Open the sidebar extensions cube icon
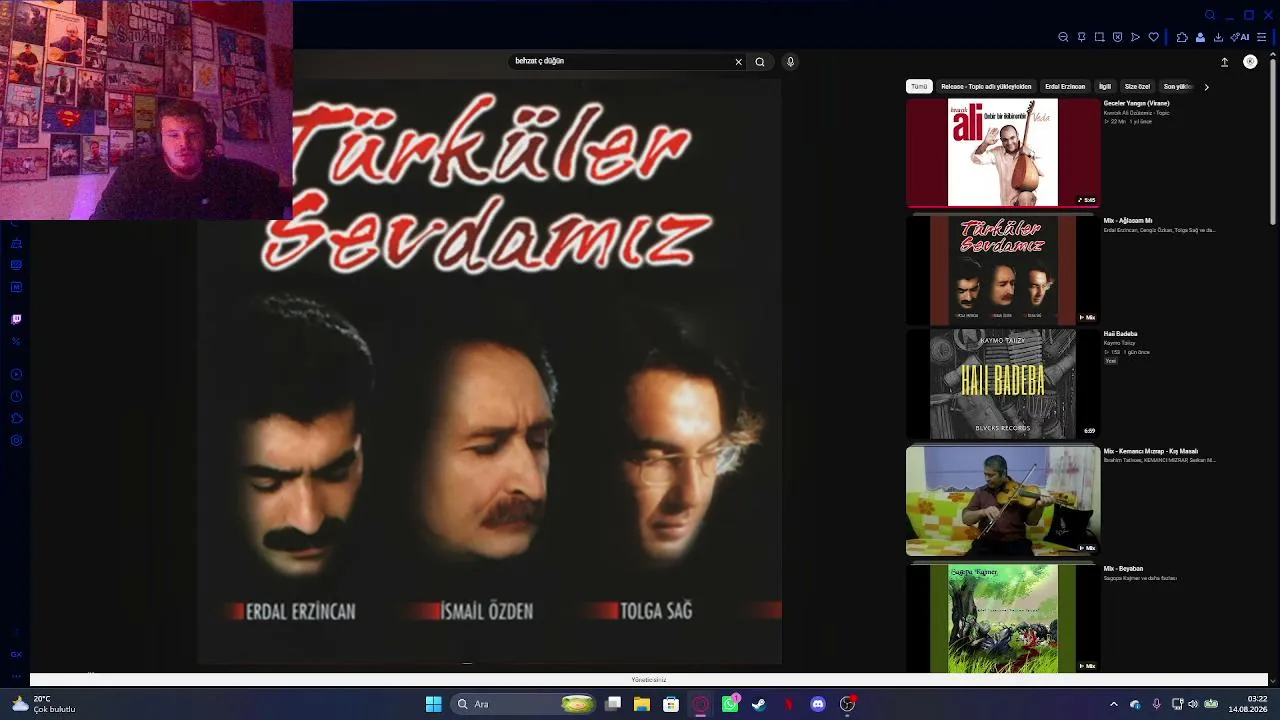1280x720 pixels. pos(16,419)
